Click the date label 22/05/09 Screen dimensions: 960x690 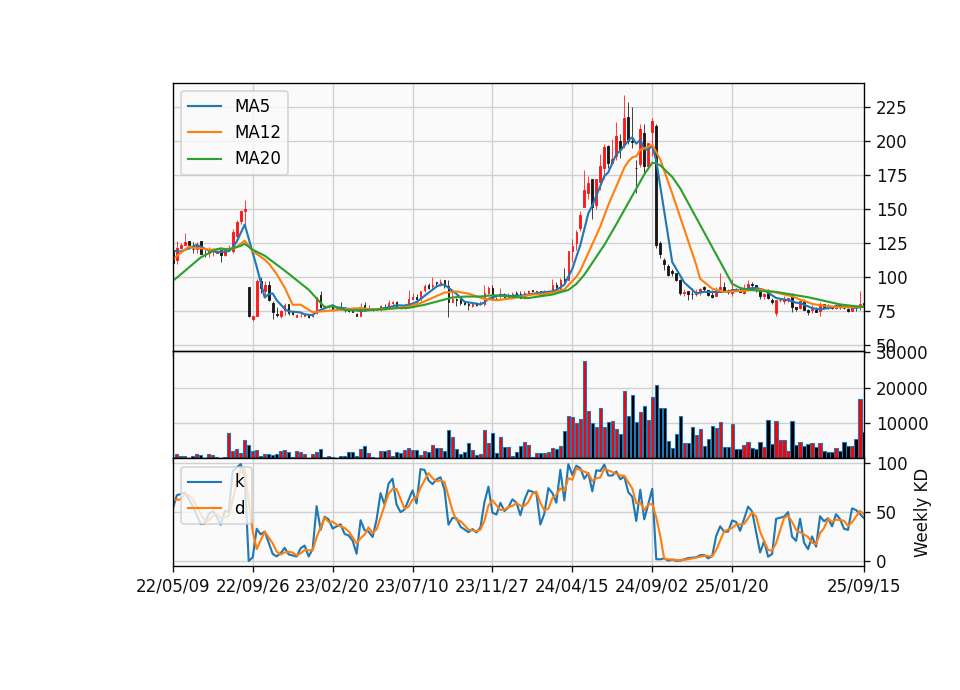173,586
